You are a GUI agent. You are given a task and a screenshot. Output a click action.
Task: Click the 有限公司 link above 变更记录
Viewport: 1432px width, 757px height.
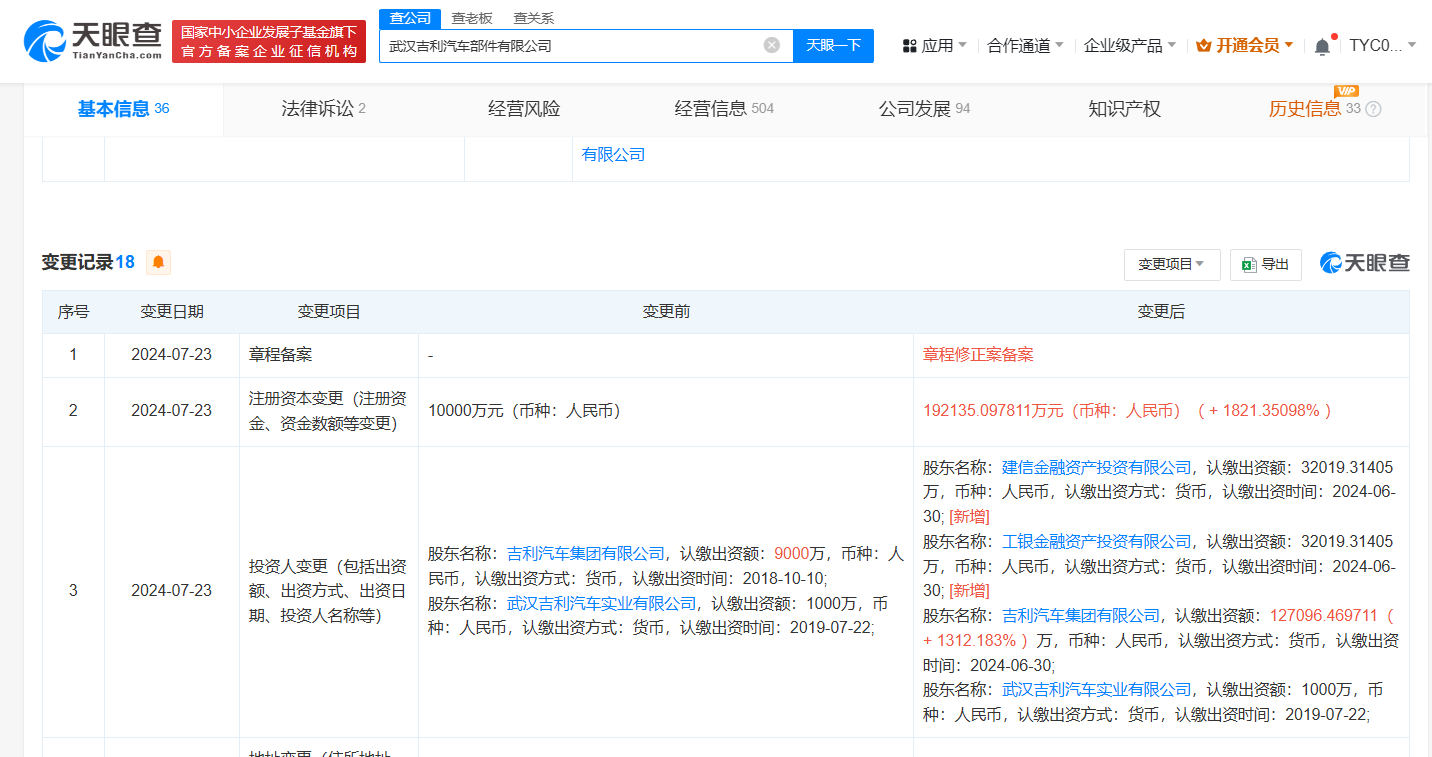tap(614, 155)
